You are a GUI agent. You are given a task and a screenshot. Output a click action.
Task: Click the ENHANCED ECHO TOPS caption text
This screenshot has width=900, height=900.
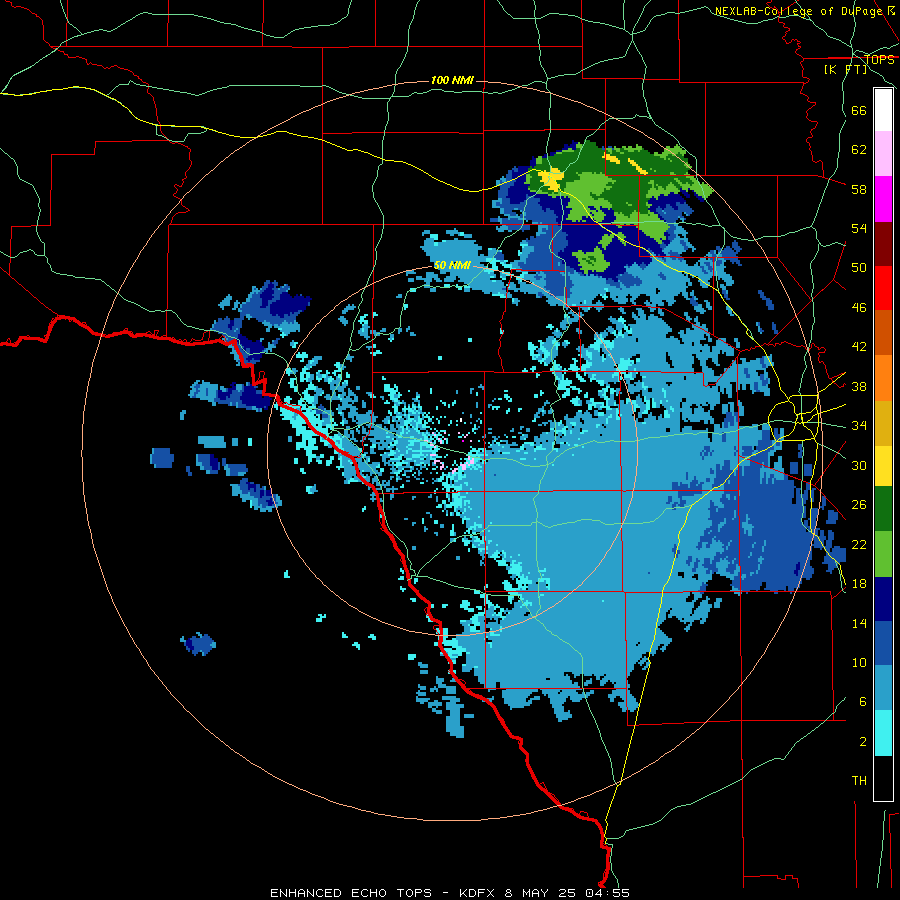(x=350, y=893)
